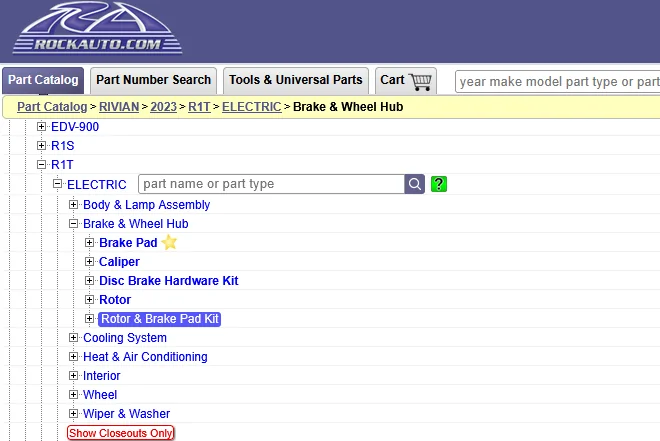
Task: Expand Disc Brake Hardware Kit node
Action: 89,280
